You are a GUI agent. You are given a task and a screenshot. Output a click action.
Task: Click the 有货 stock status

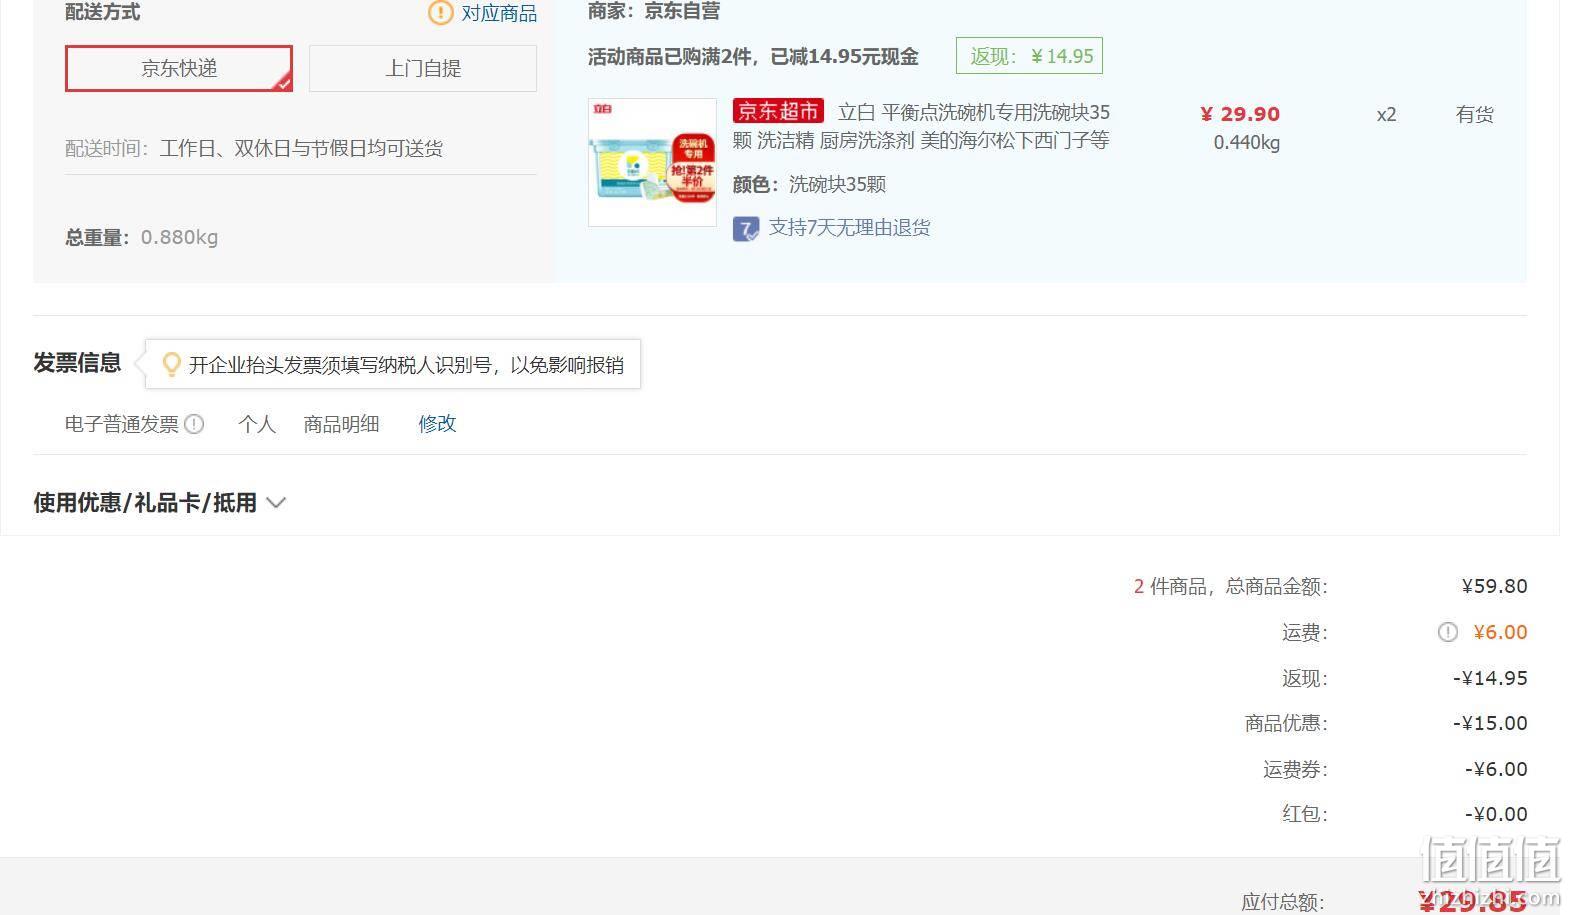(1474, 115)
